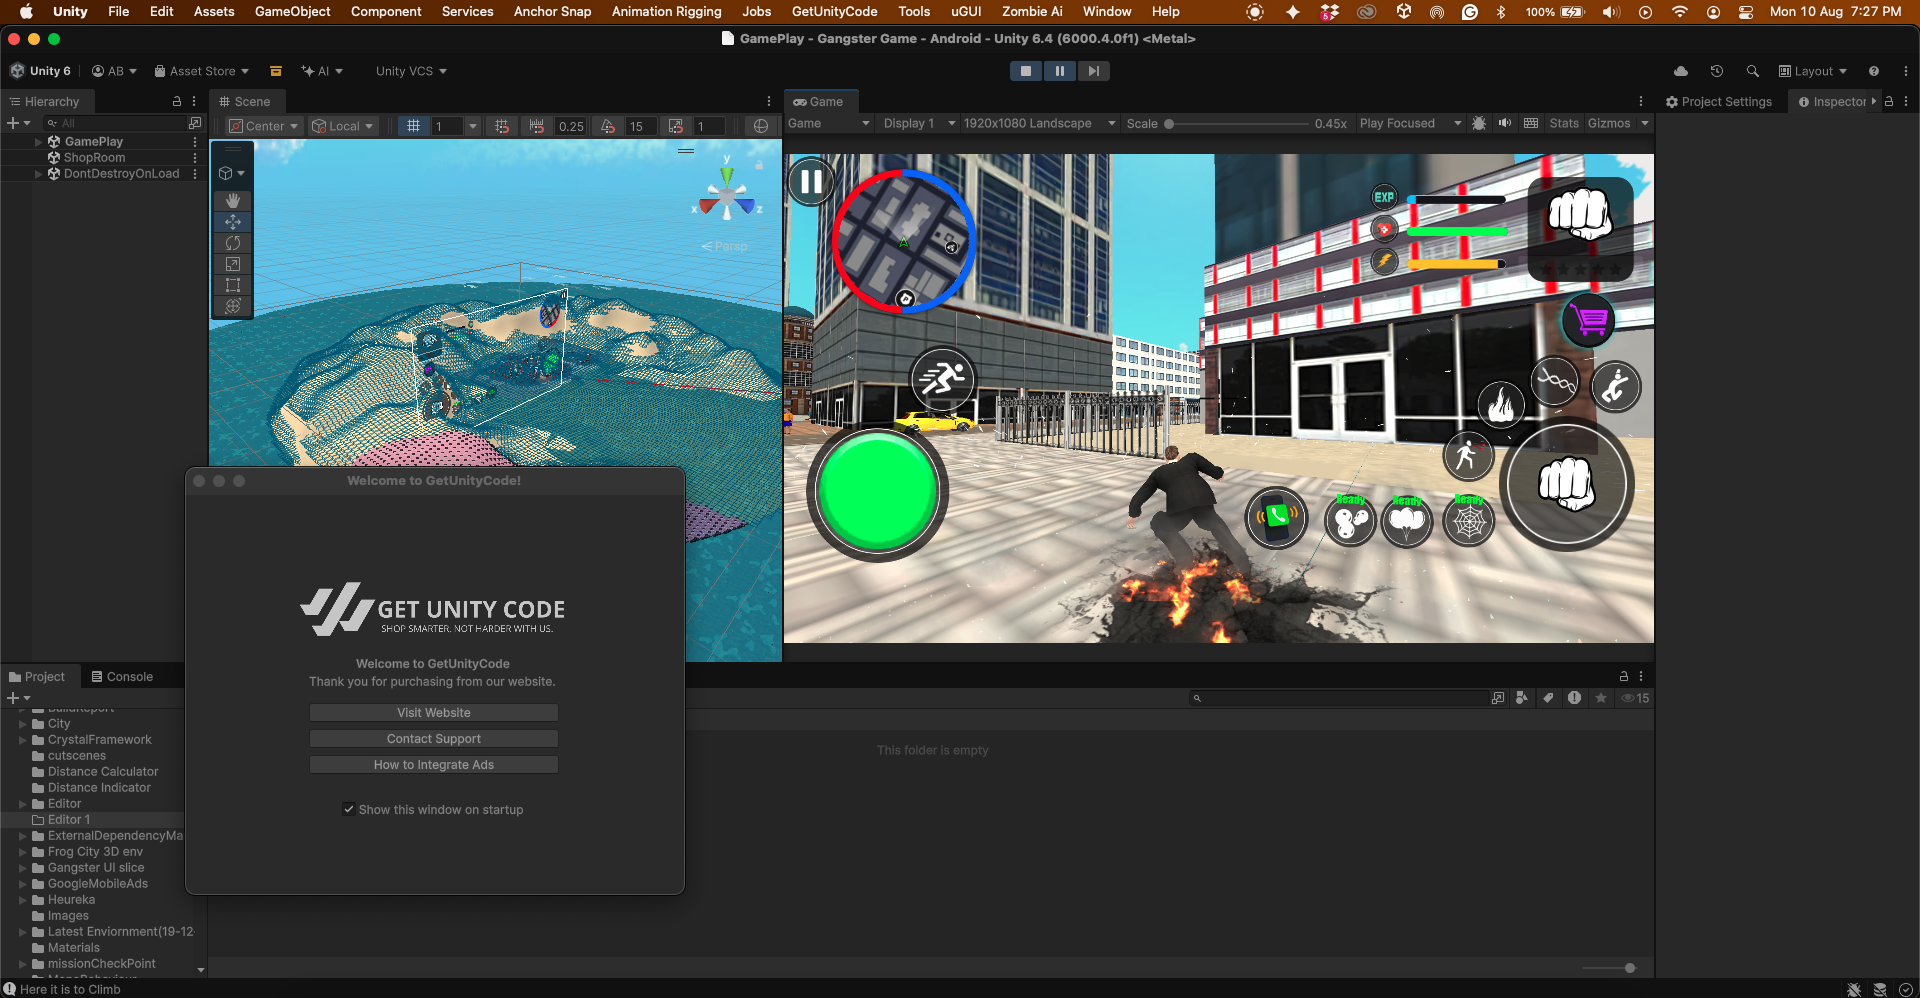This screenshot has width=1920, height=998.
Task: Select the View hand tool in Scene
Action: (233, 201)
